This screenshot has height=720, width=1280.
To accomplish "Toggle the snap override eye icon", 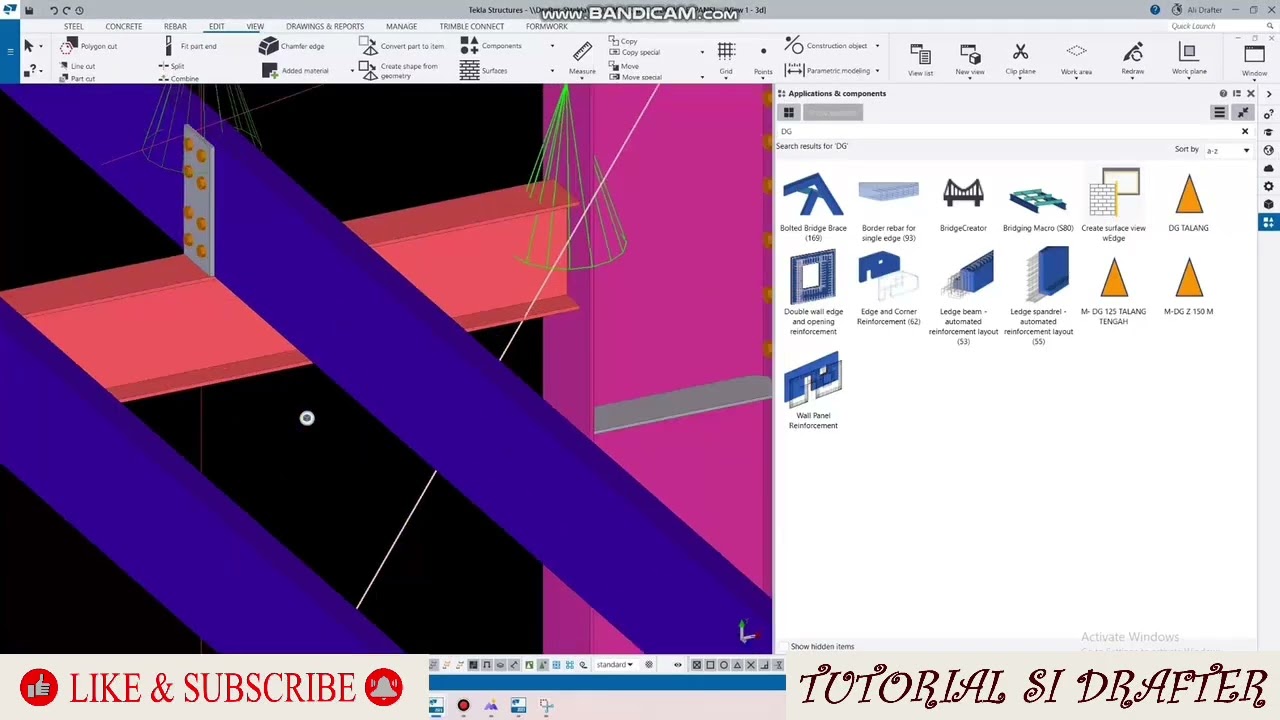I will tap(678, 665).
